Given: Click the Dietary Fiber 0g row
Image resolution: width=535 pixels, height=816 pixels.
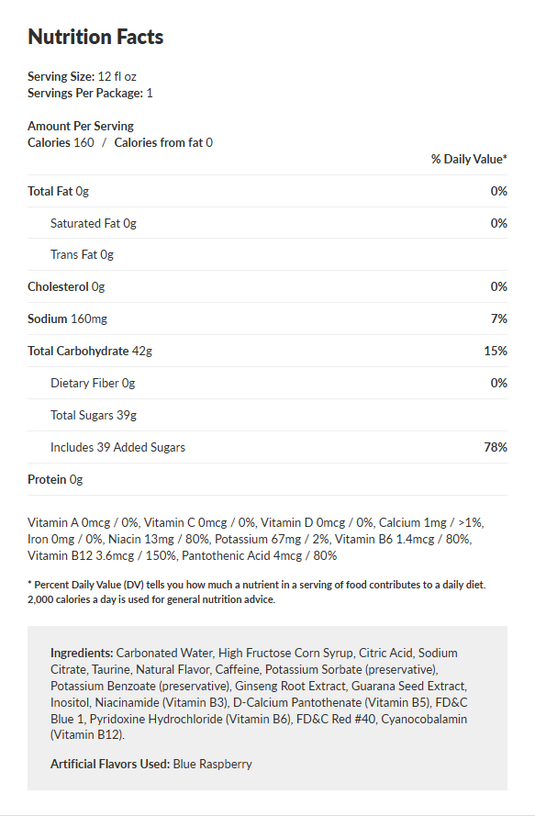Looking at the screenshot, I should (268, 383).
